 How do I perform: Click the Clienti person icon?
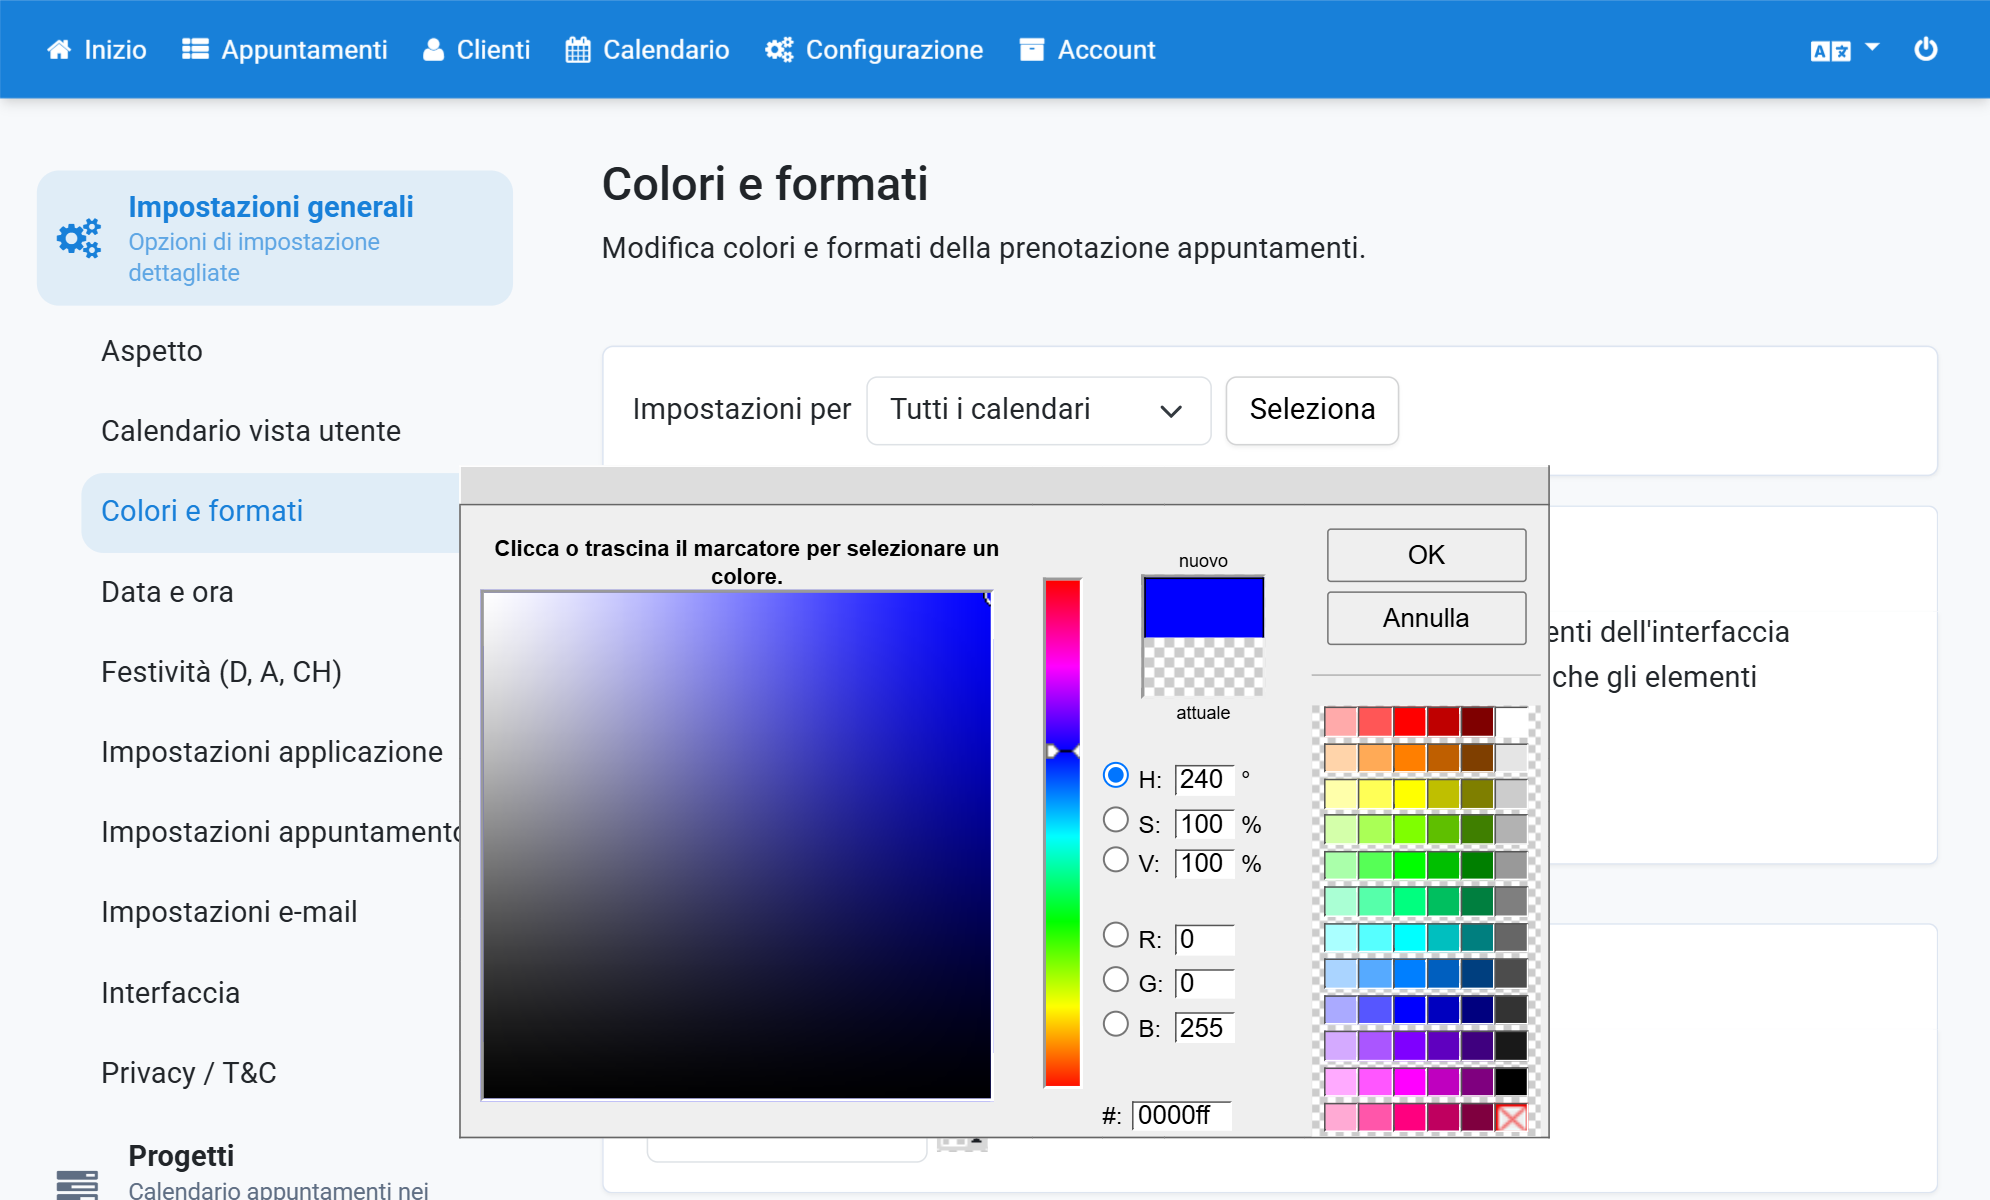(x=433, y=50)
